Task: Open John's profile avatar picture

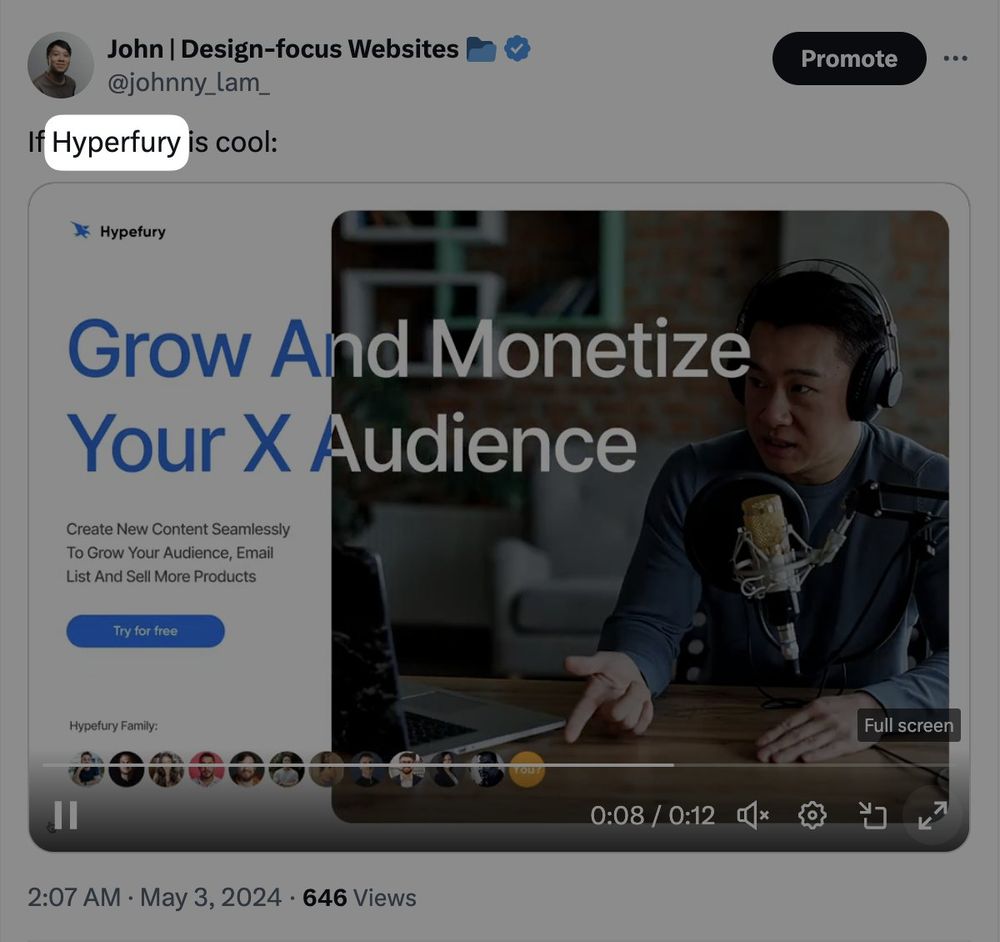Action: 61,65
